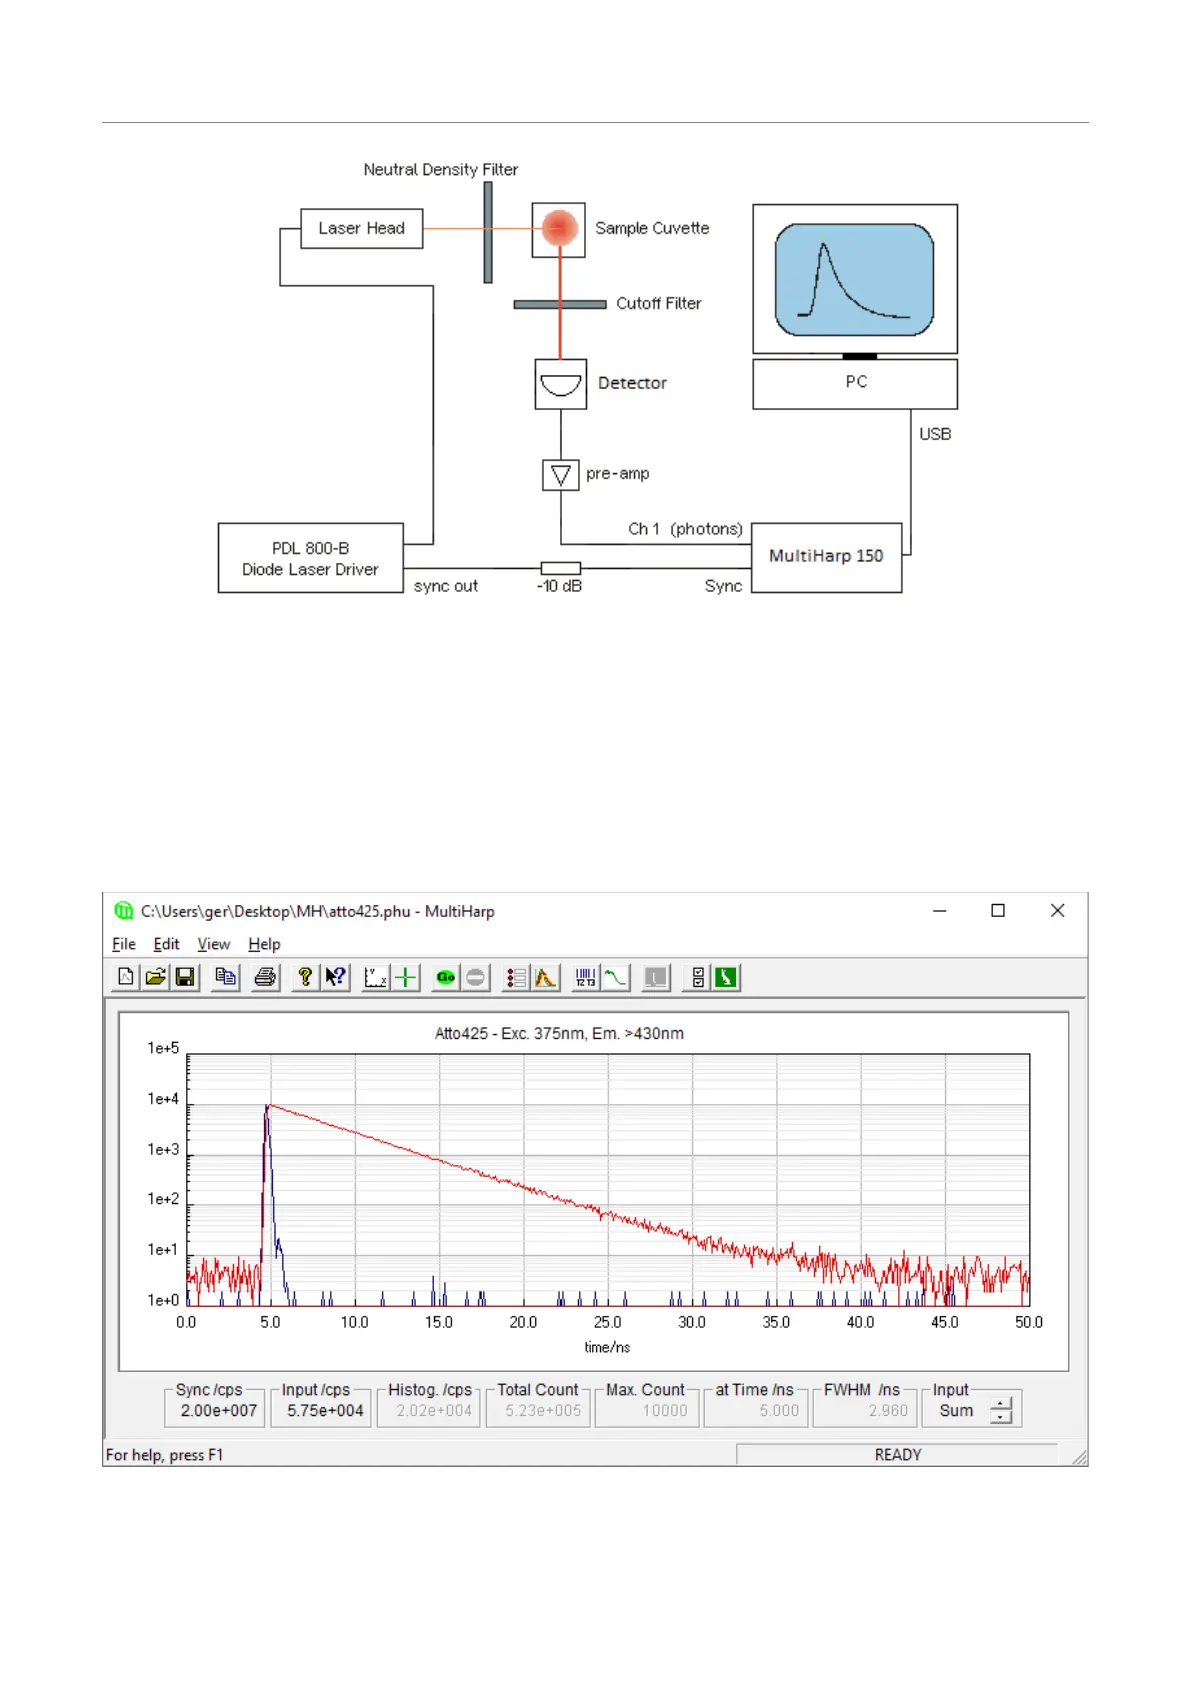Click the yellow question mark help icon
This screenshot has width=1191, height=1684.
coord(305,977)
